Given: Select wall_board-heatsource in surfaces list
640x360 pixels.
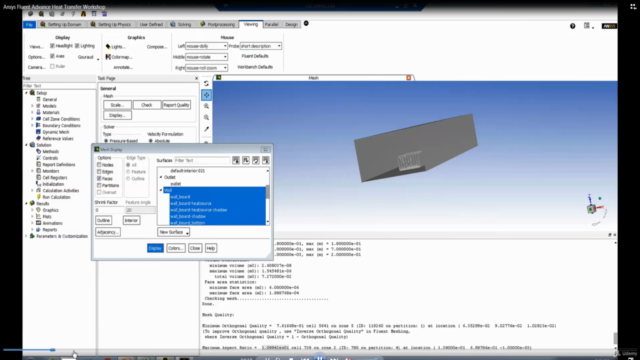Looking at the screenshot, I should (191, 203).
